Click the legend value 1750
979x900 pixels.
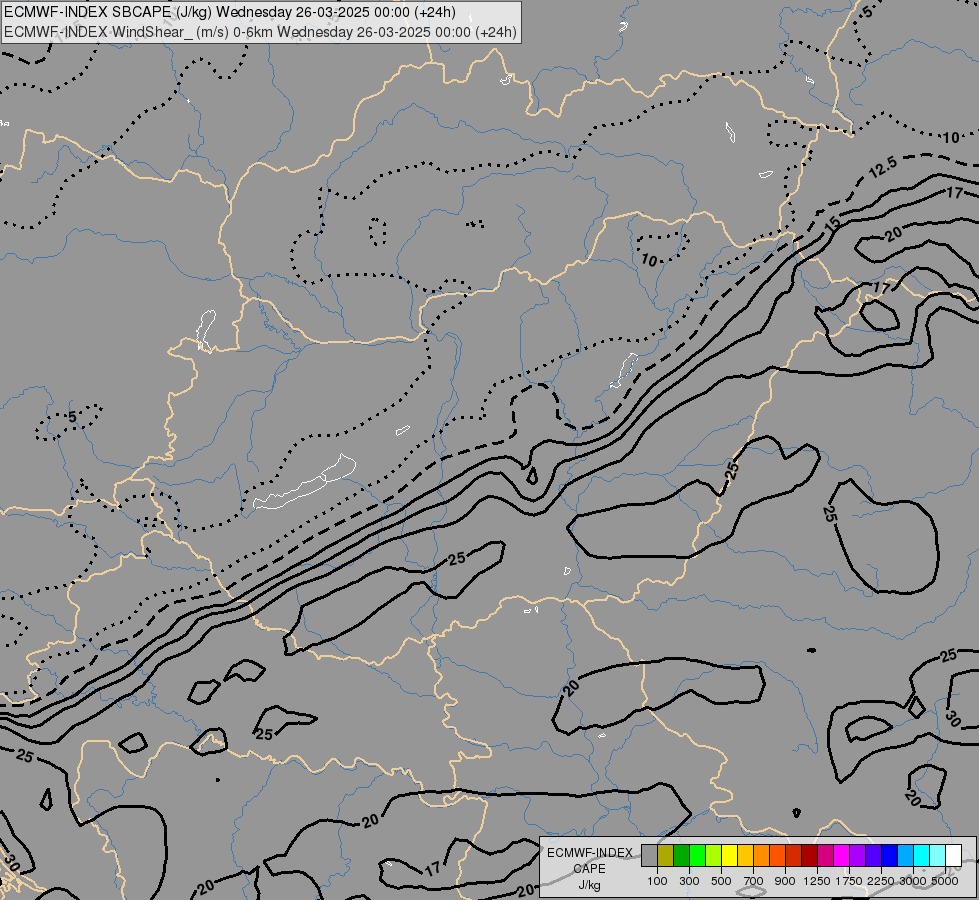pos(849,881)
